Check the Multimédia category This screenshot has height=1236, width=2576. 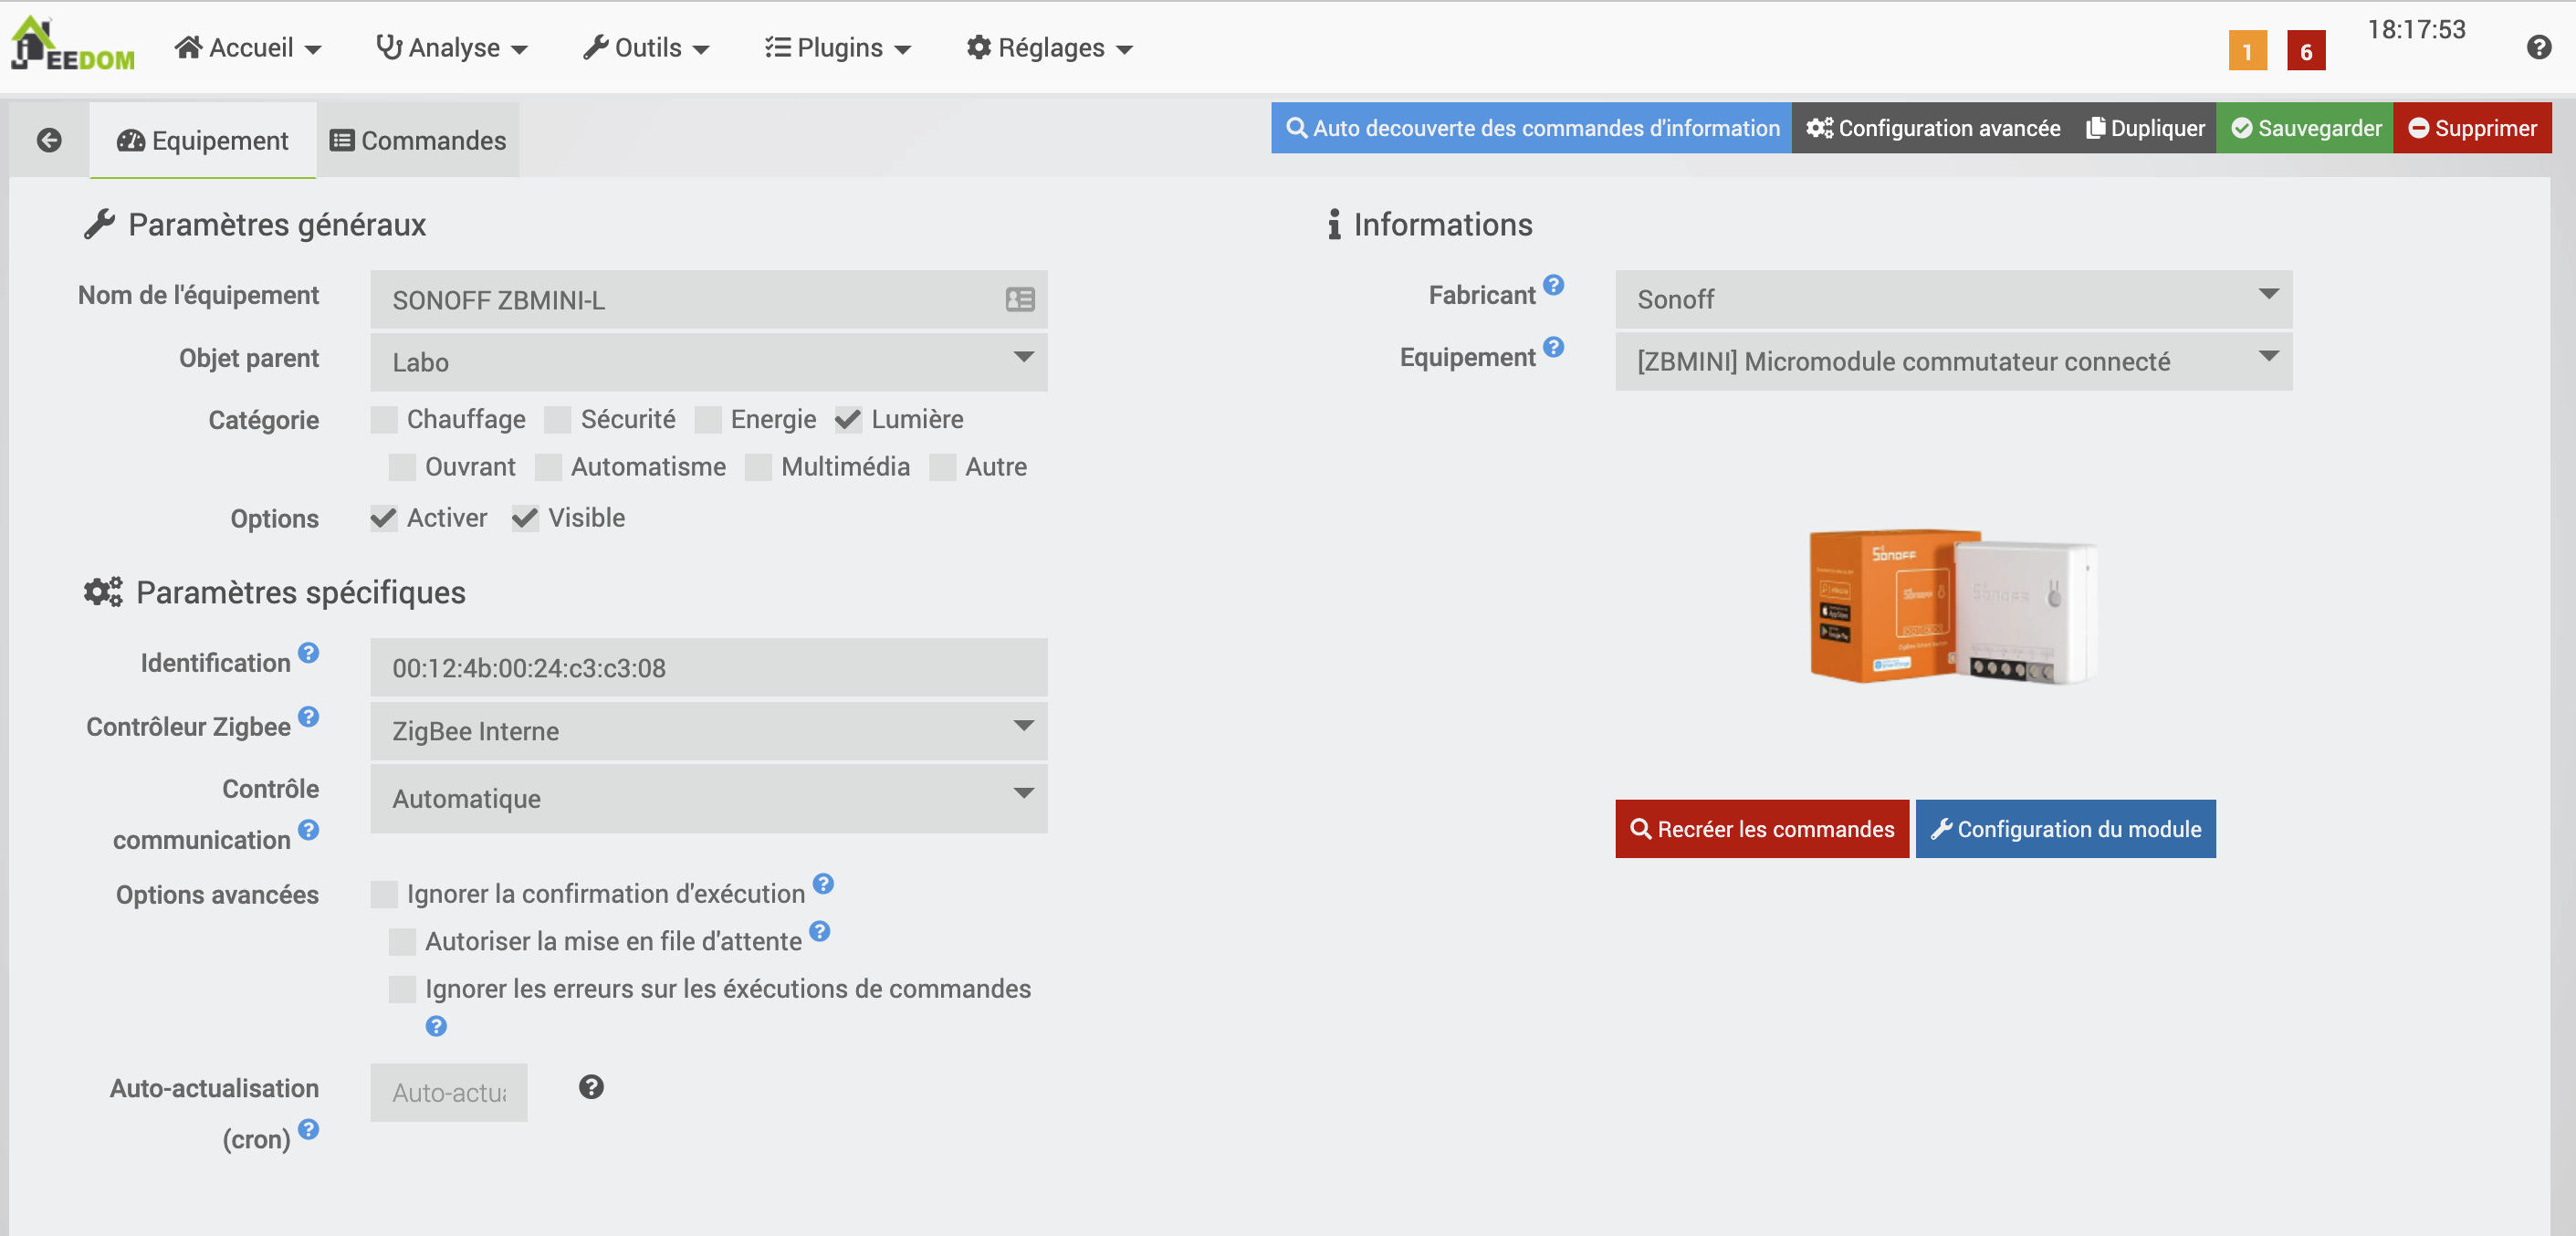coord(758,468)
